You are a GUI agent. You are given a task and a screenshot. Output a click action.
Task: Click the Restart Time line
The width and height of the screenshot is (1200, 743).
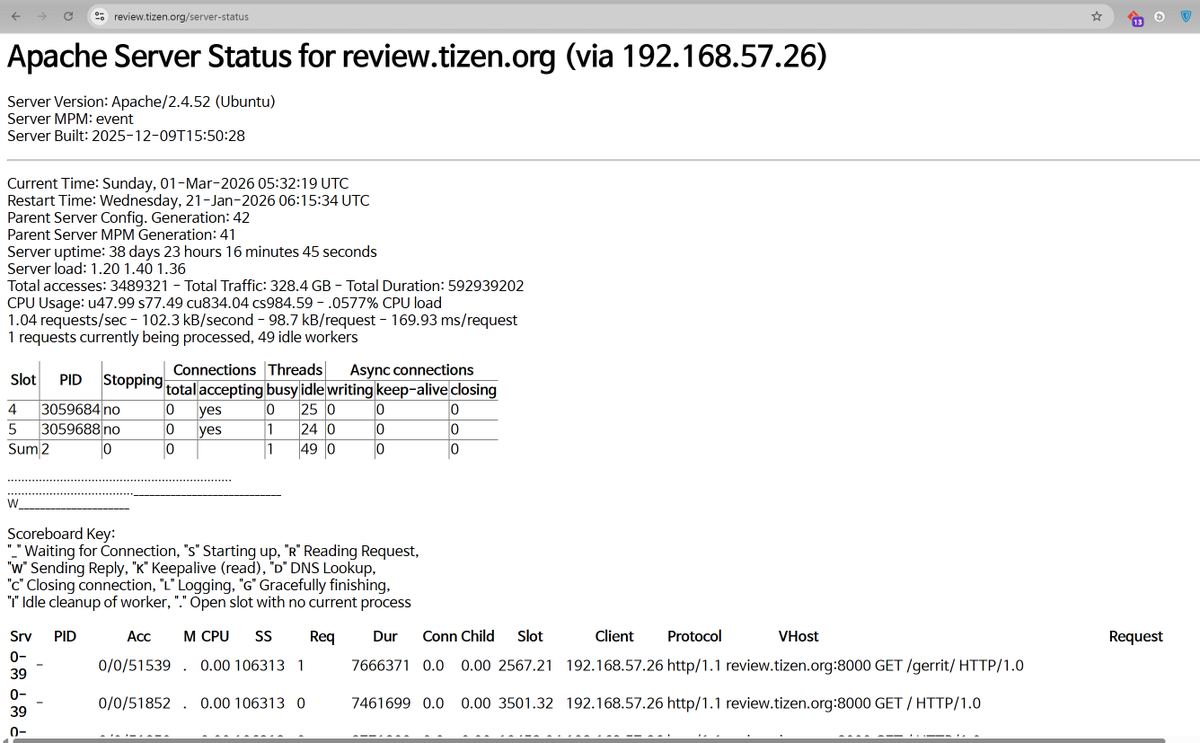pos(188,200)
